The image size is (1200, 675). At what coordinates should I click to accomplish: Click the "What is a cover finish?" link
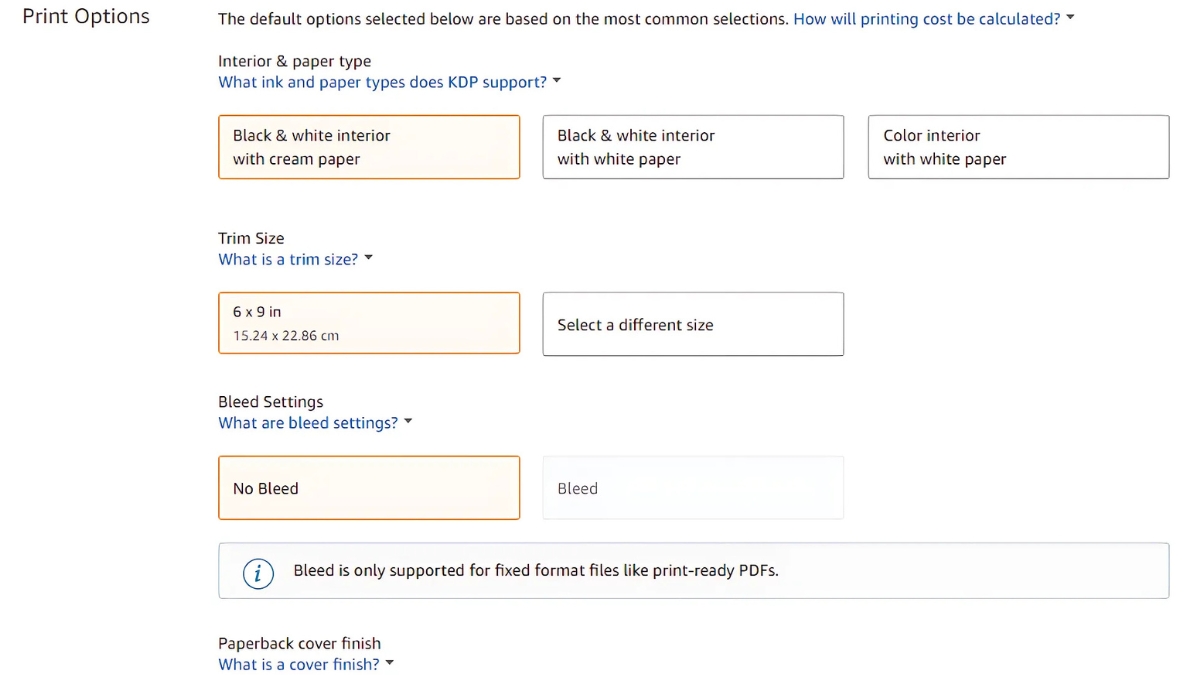coord(299,663)
